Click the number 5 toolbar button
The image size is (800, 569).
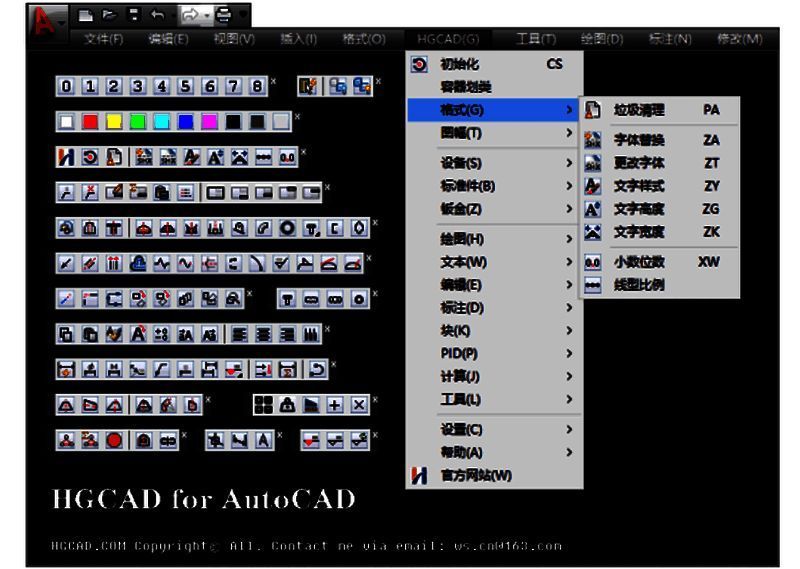[186, 86]
